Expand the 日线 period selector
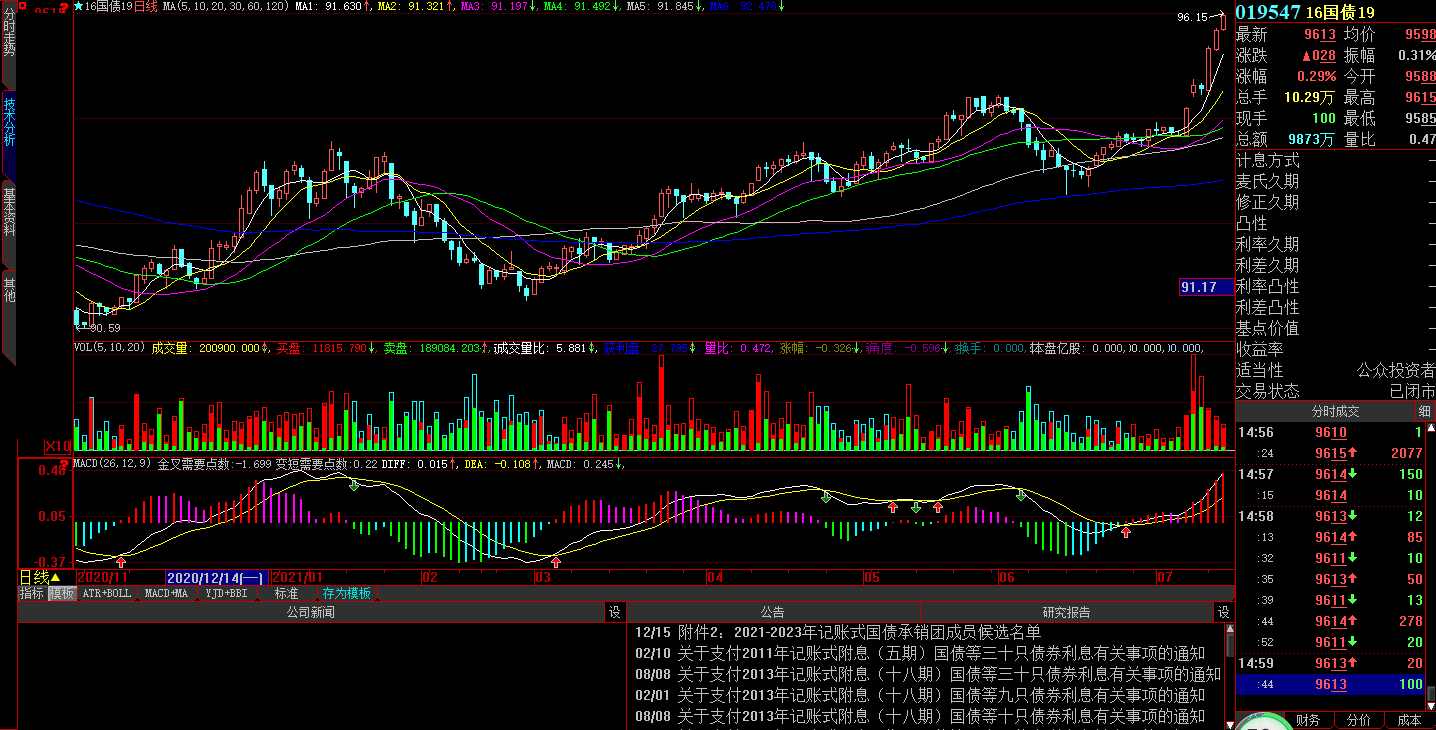The image size is (1436, 730). coord(41,577)
